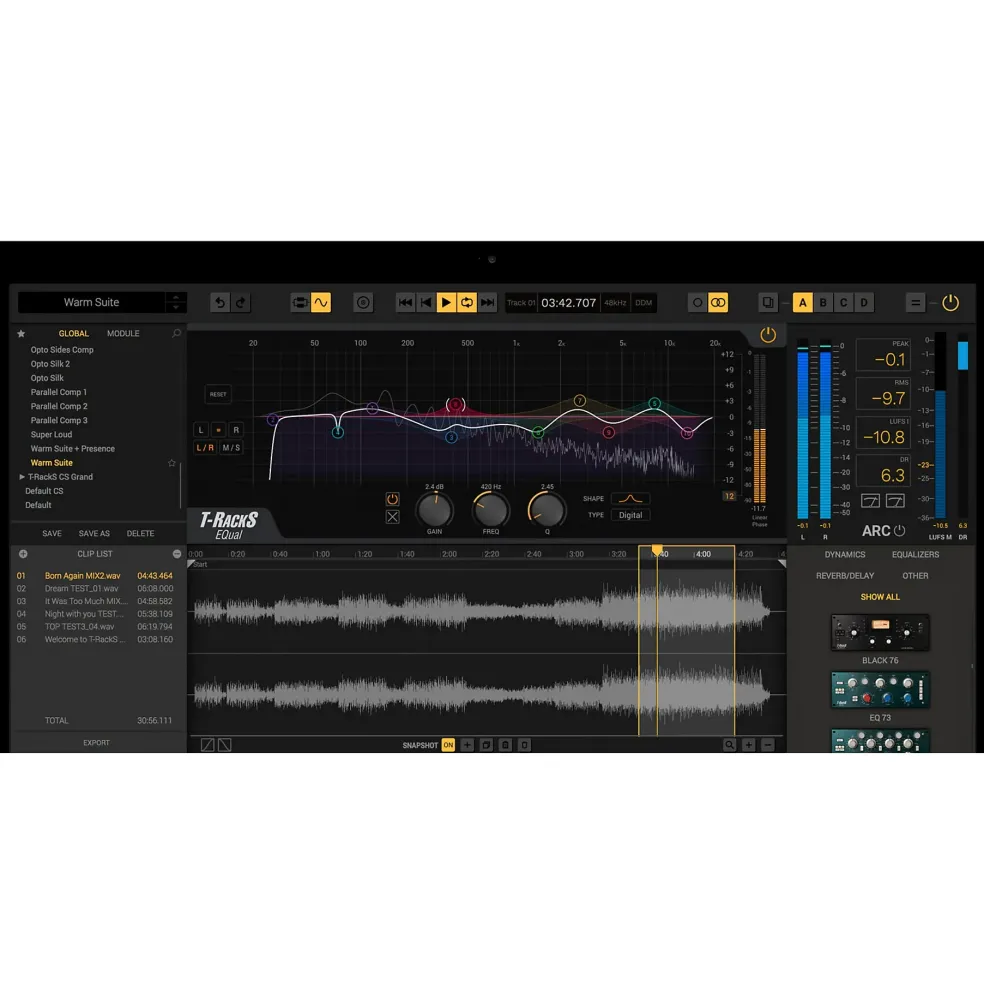Skip to the next track
The height and width of the screenshot is (985, 984).
(488, 303)
